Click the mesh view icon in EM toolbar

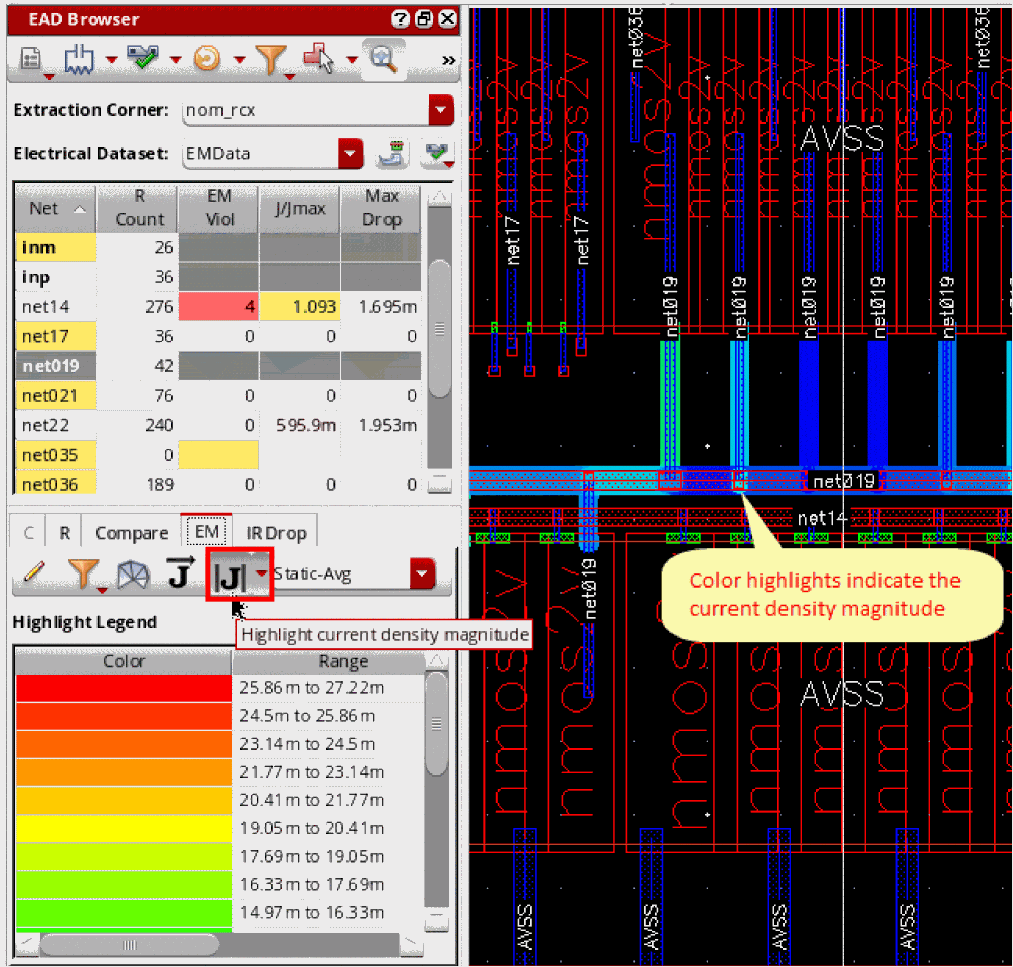[132, 574]
